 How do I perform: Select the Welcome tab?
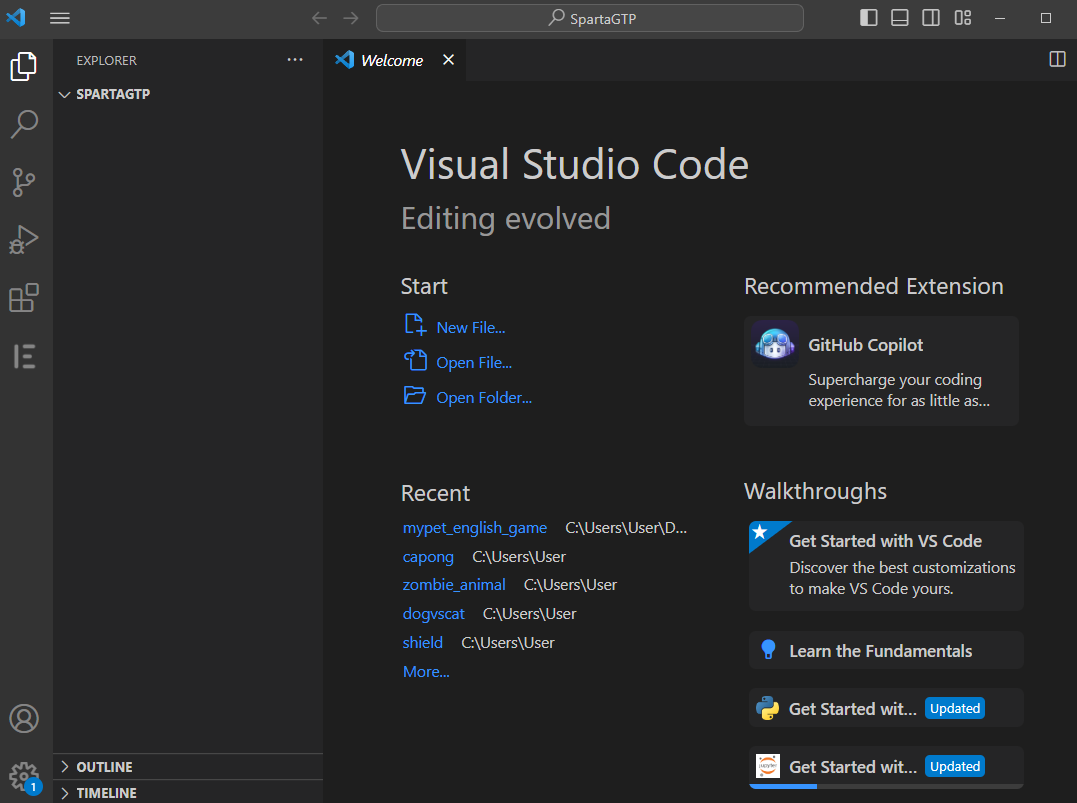point(392,60)
